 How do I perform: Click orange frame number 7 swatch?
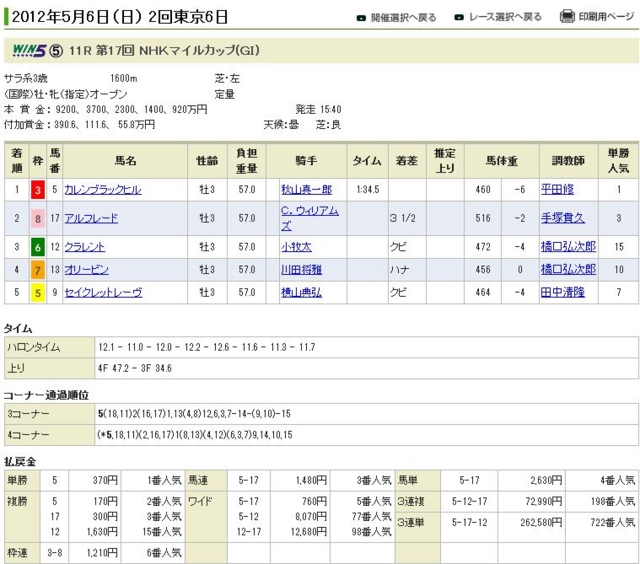(x=38, y=270)
